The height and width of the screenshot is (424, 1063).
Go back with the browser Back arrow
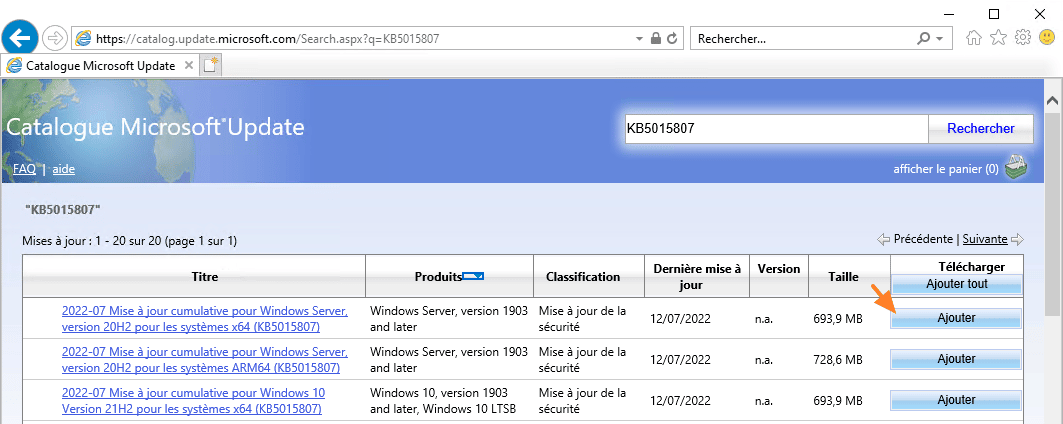point(20,38)
